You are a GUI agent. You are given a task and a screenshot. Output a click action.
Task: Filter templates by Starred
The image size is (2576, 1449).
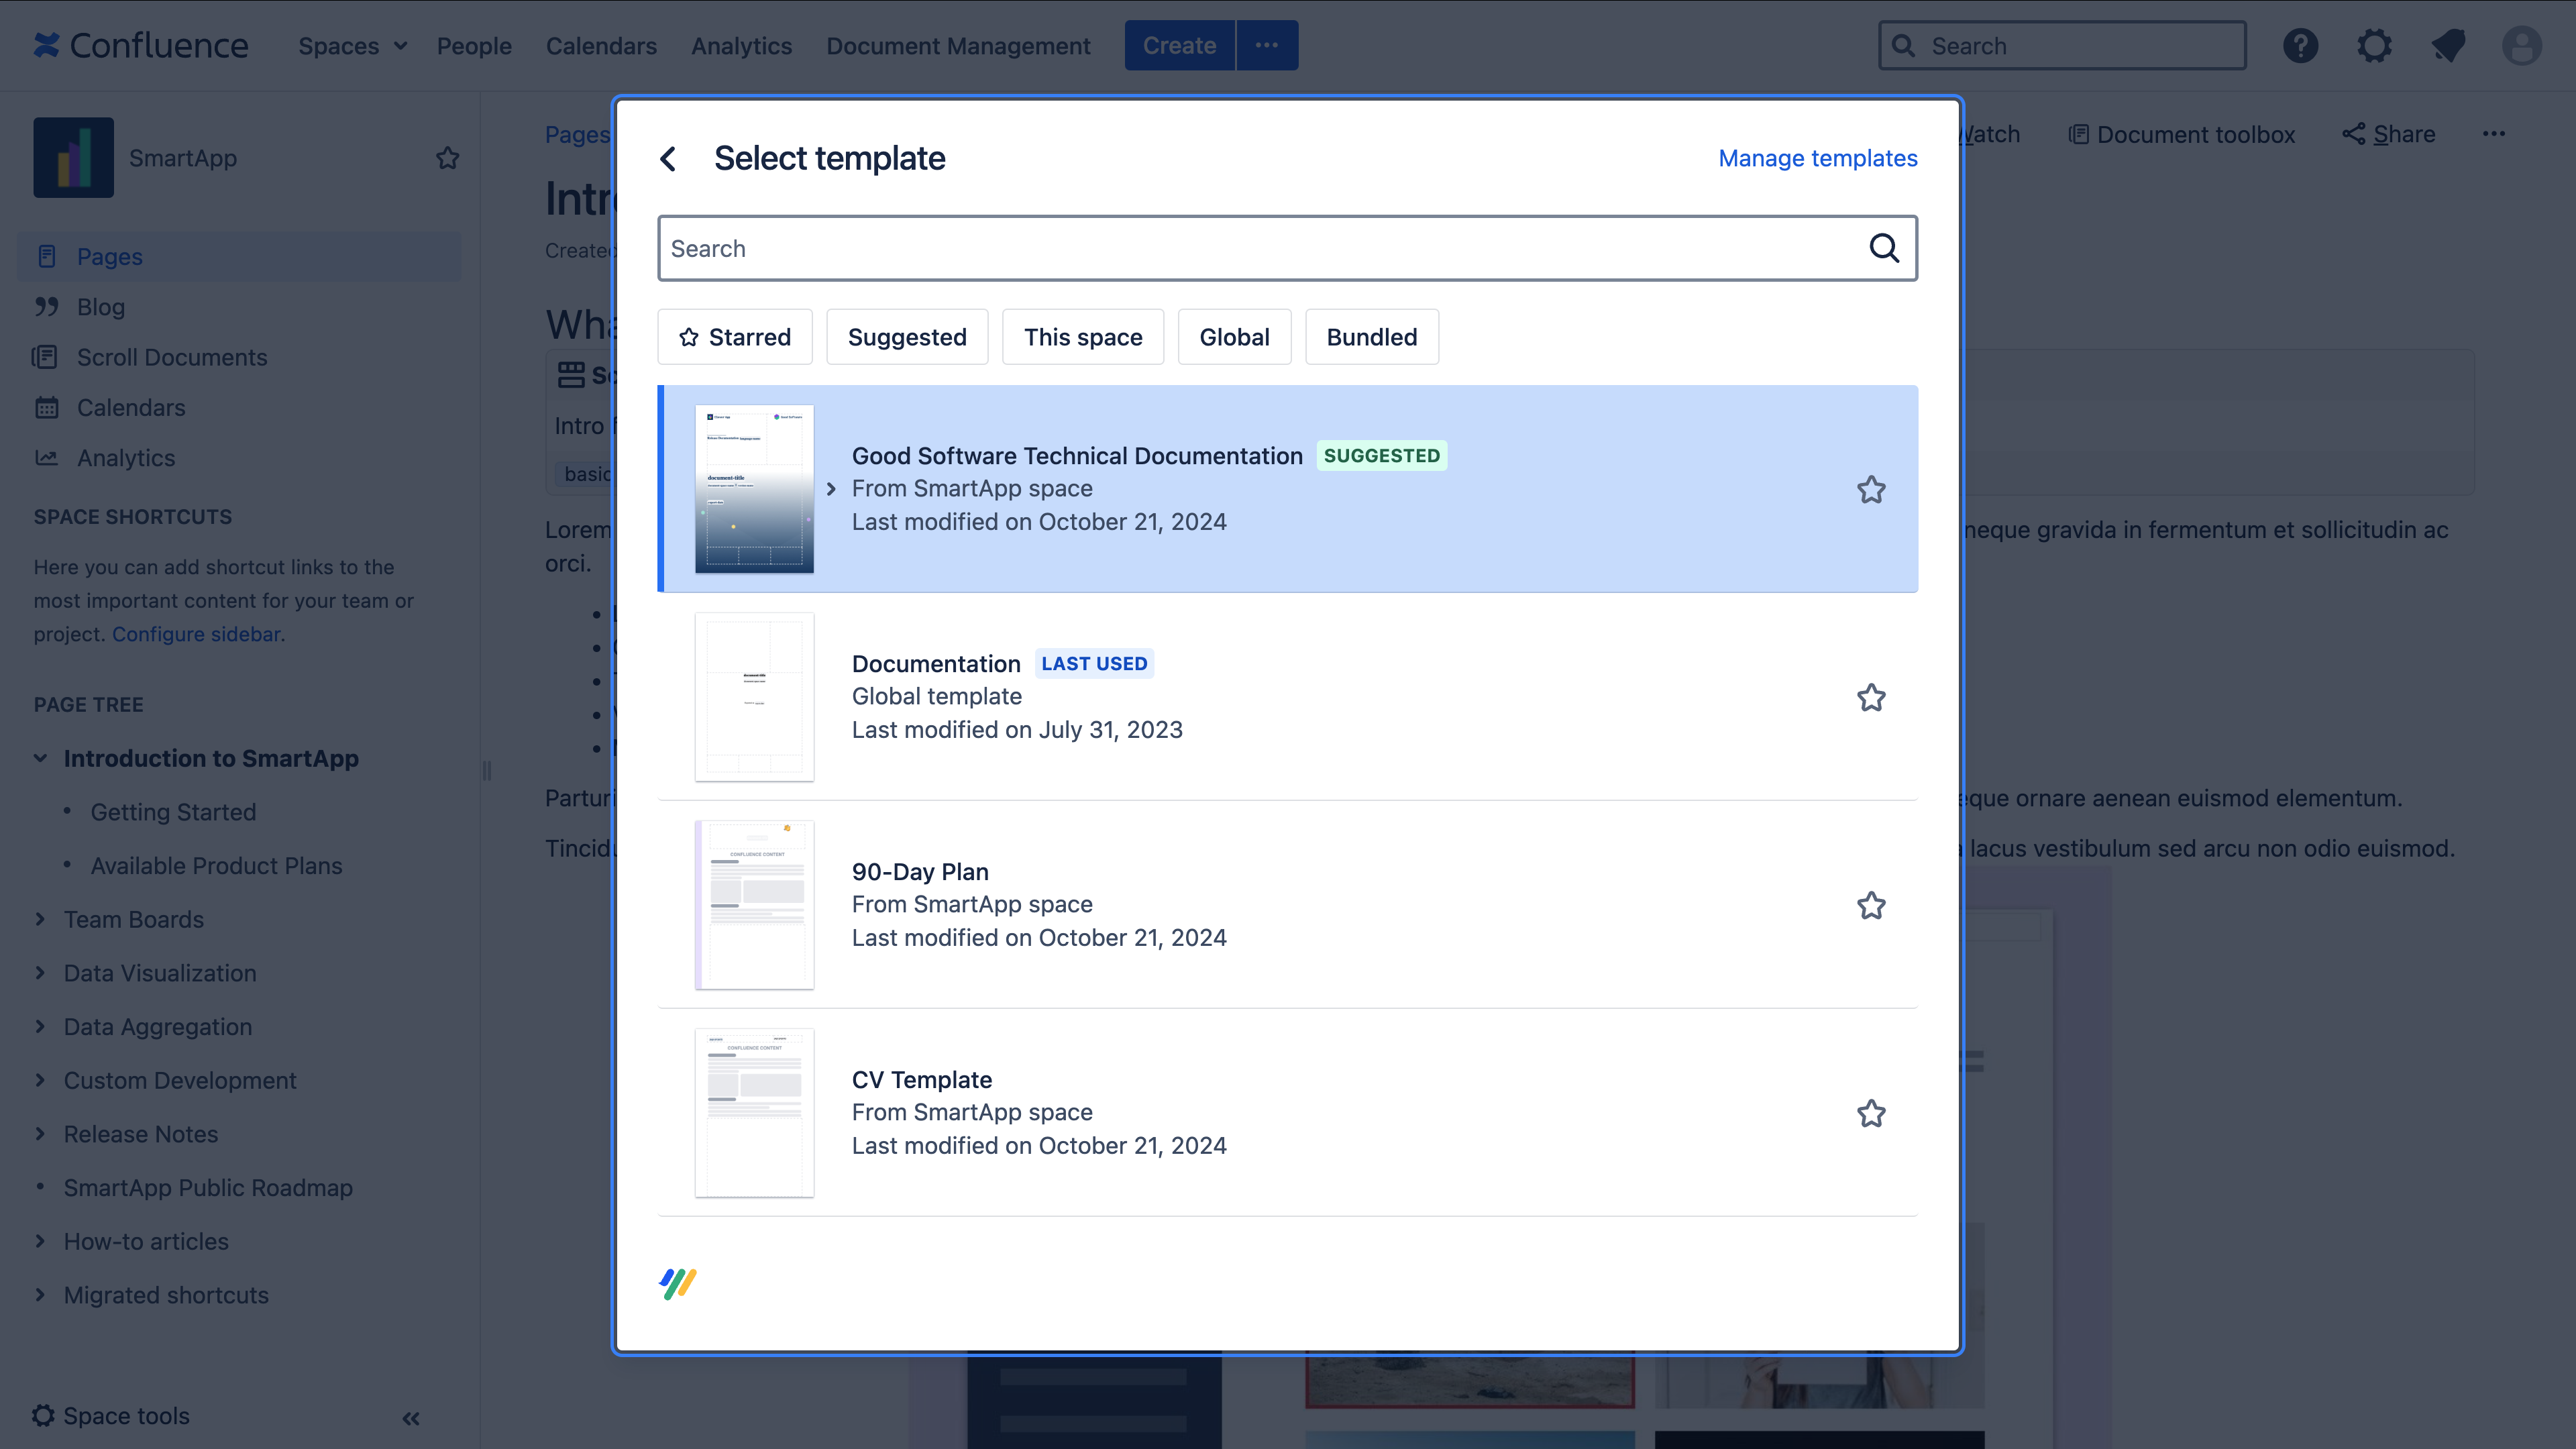735,337
